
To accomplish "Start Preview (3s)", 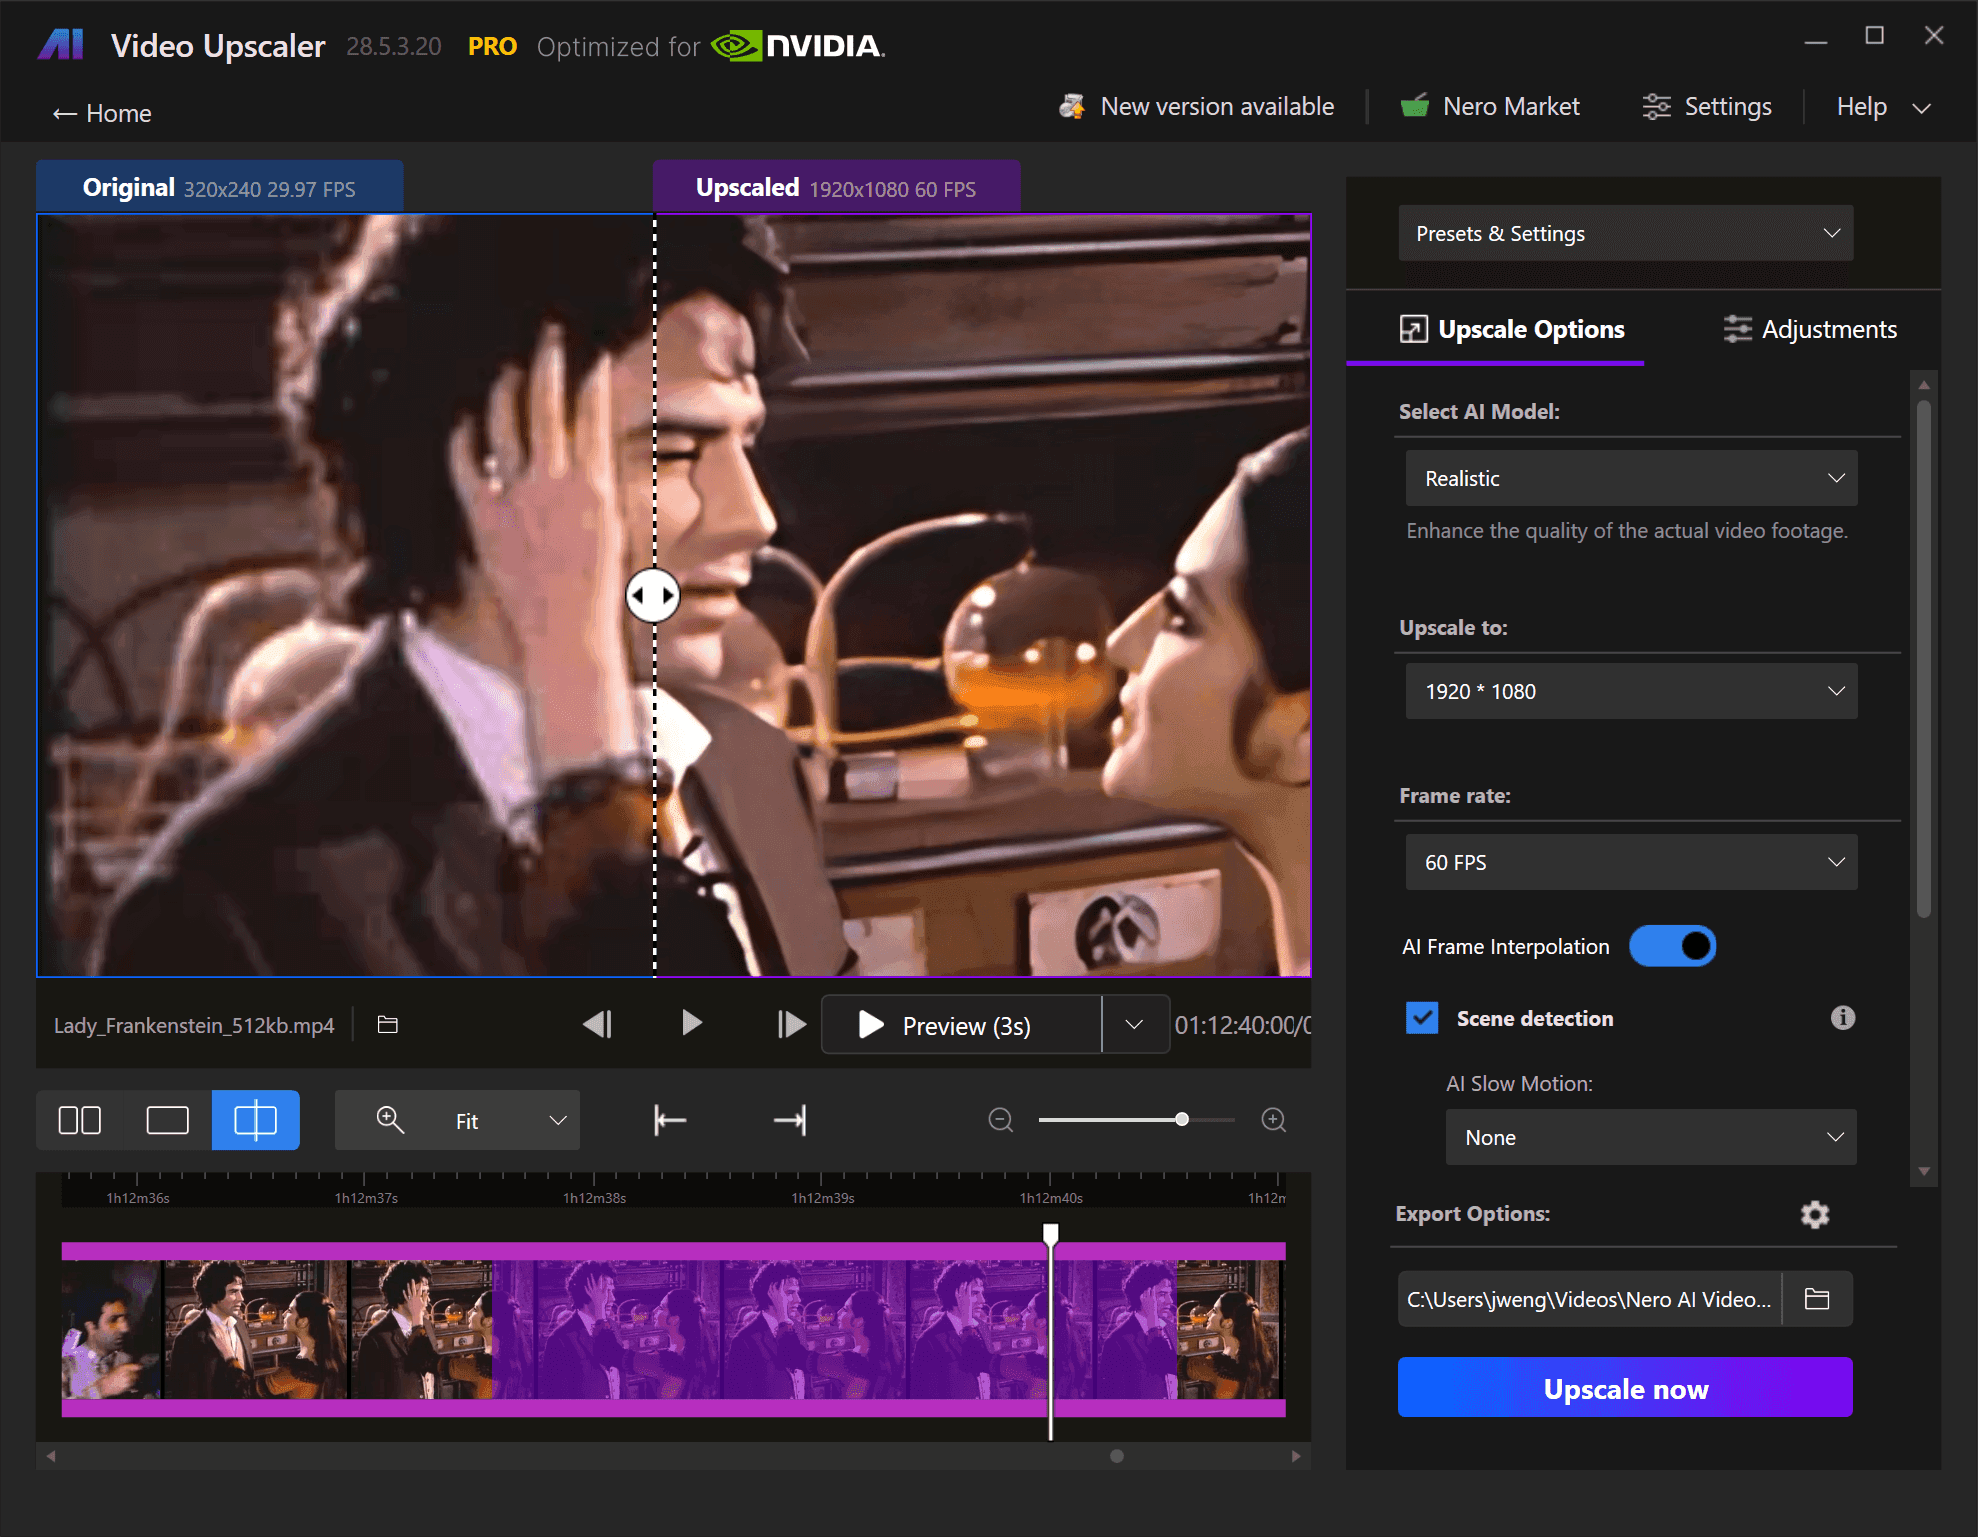I will (x=961, y=1025).
